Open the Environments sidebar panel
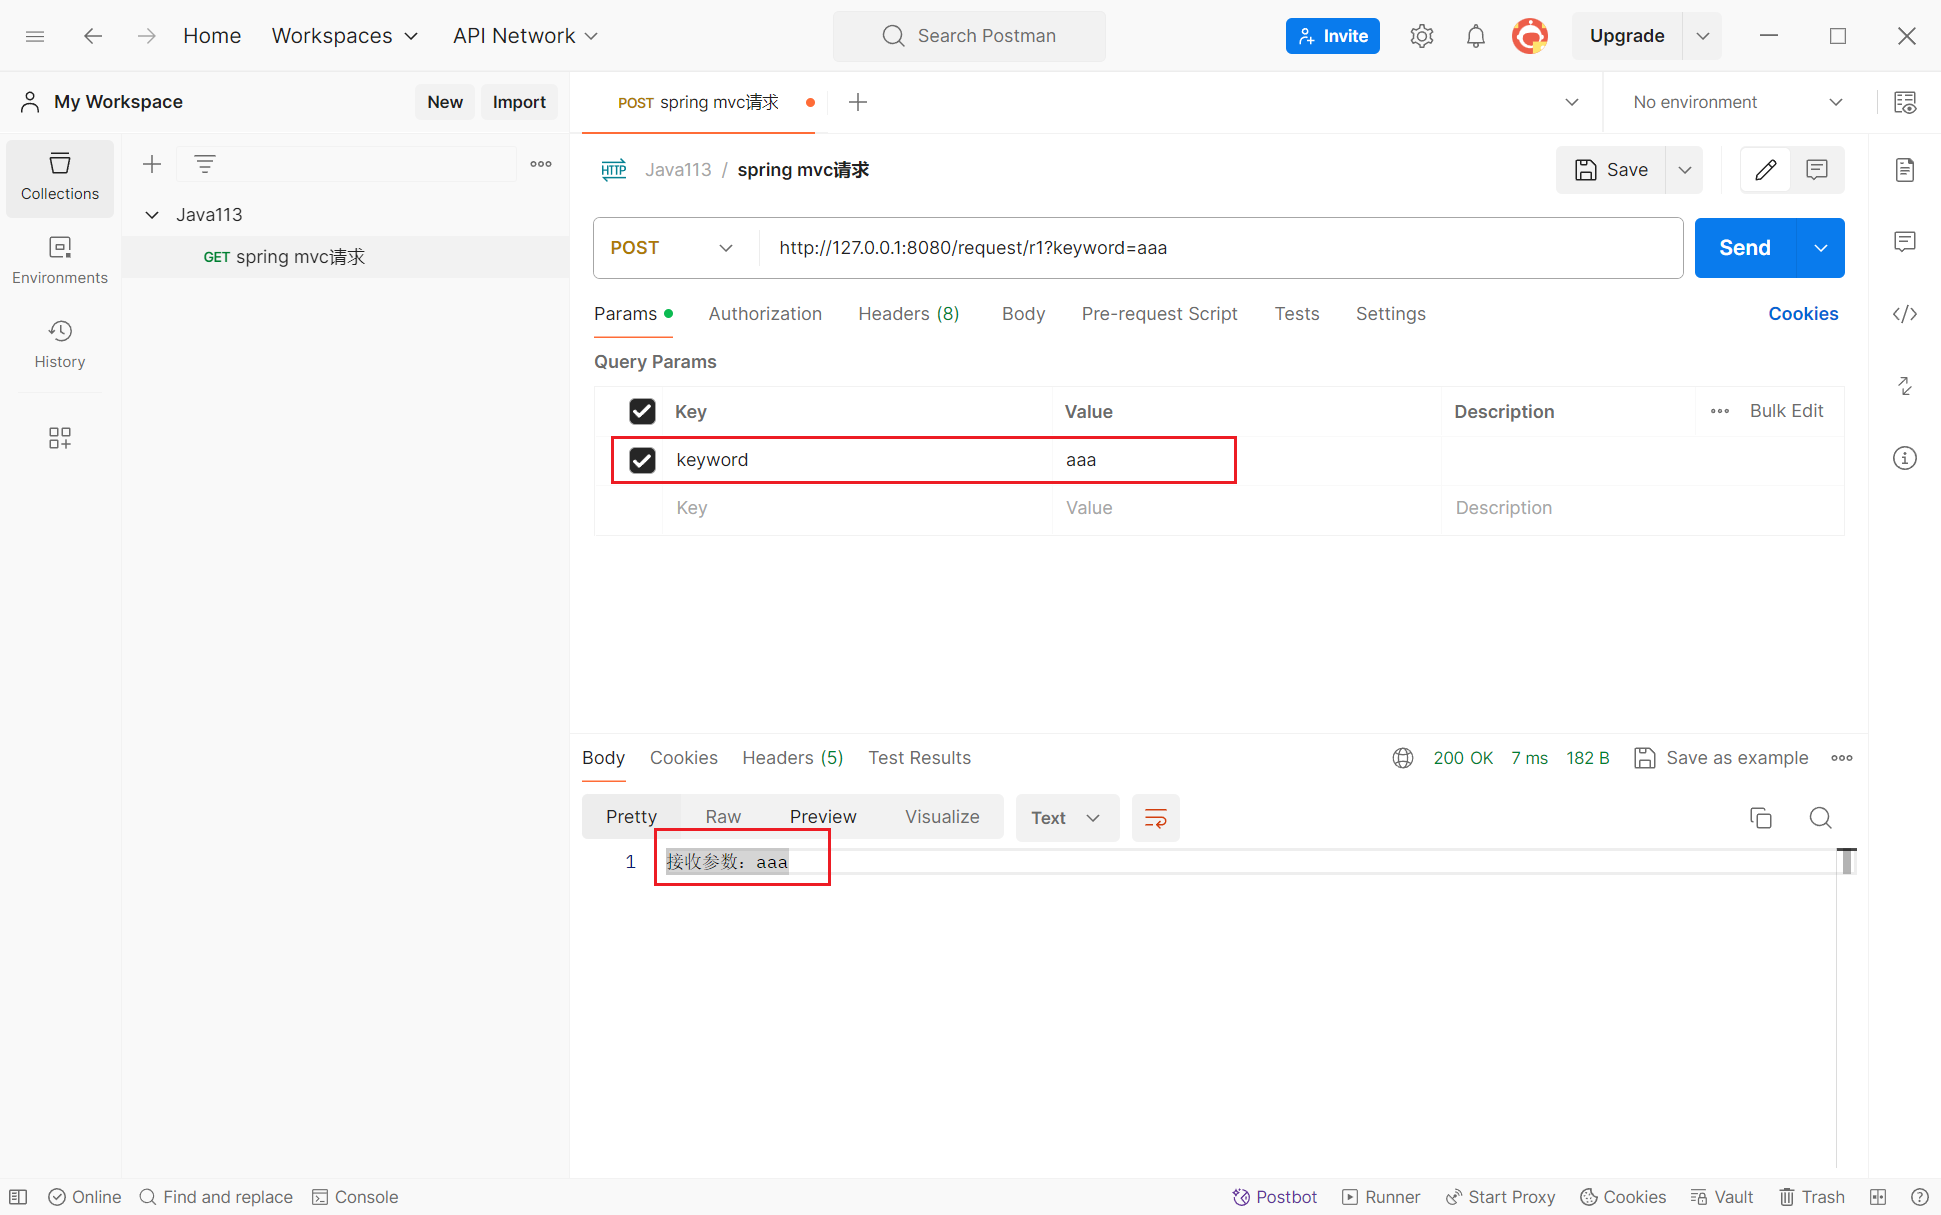The width and height of the screenshot is (1941, 1215). click(x=60, y=259)
